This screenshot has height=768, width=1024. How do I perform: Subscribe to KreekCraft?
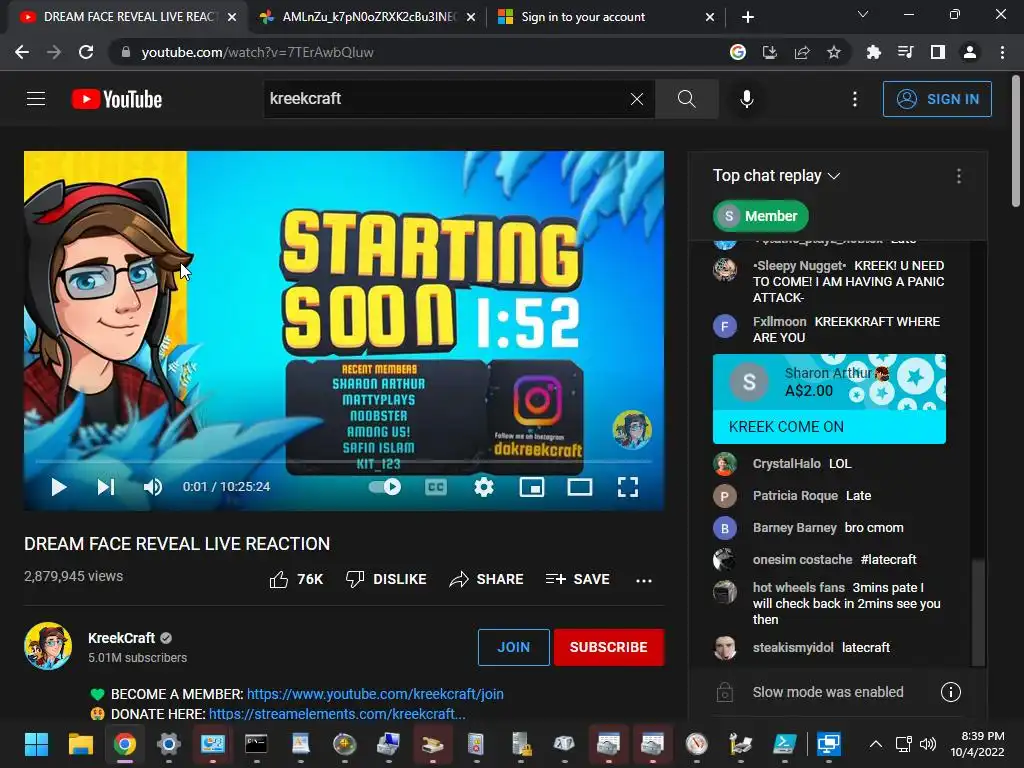(x=609, y=647)
